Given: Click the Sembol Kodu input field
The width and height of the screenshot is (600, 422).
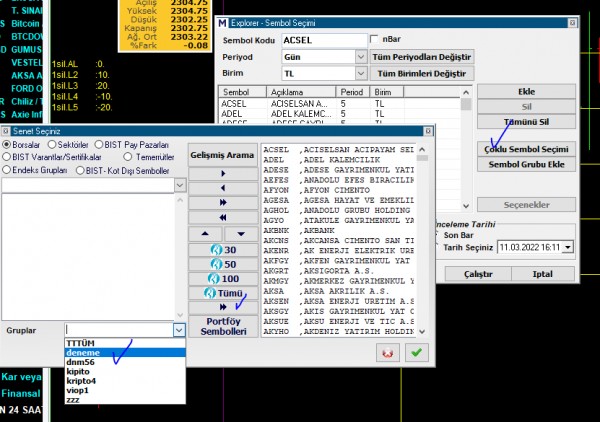Looking at the screenshot, I should [x=324, y=40].
